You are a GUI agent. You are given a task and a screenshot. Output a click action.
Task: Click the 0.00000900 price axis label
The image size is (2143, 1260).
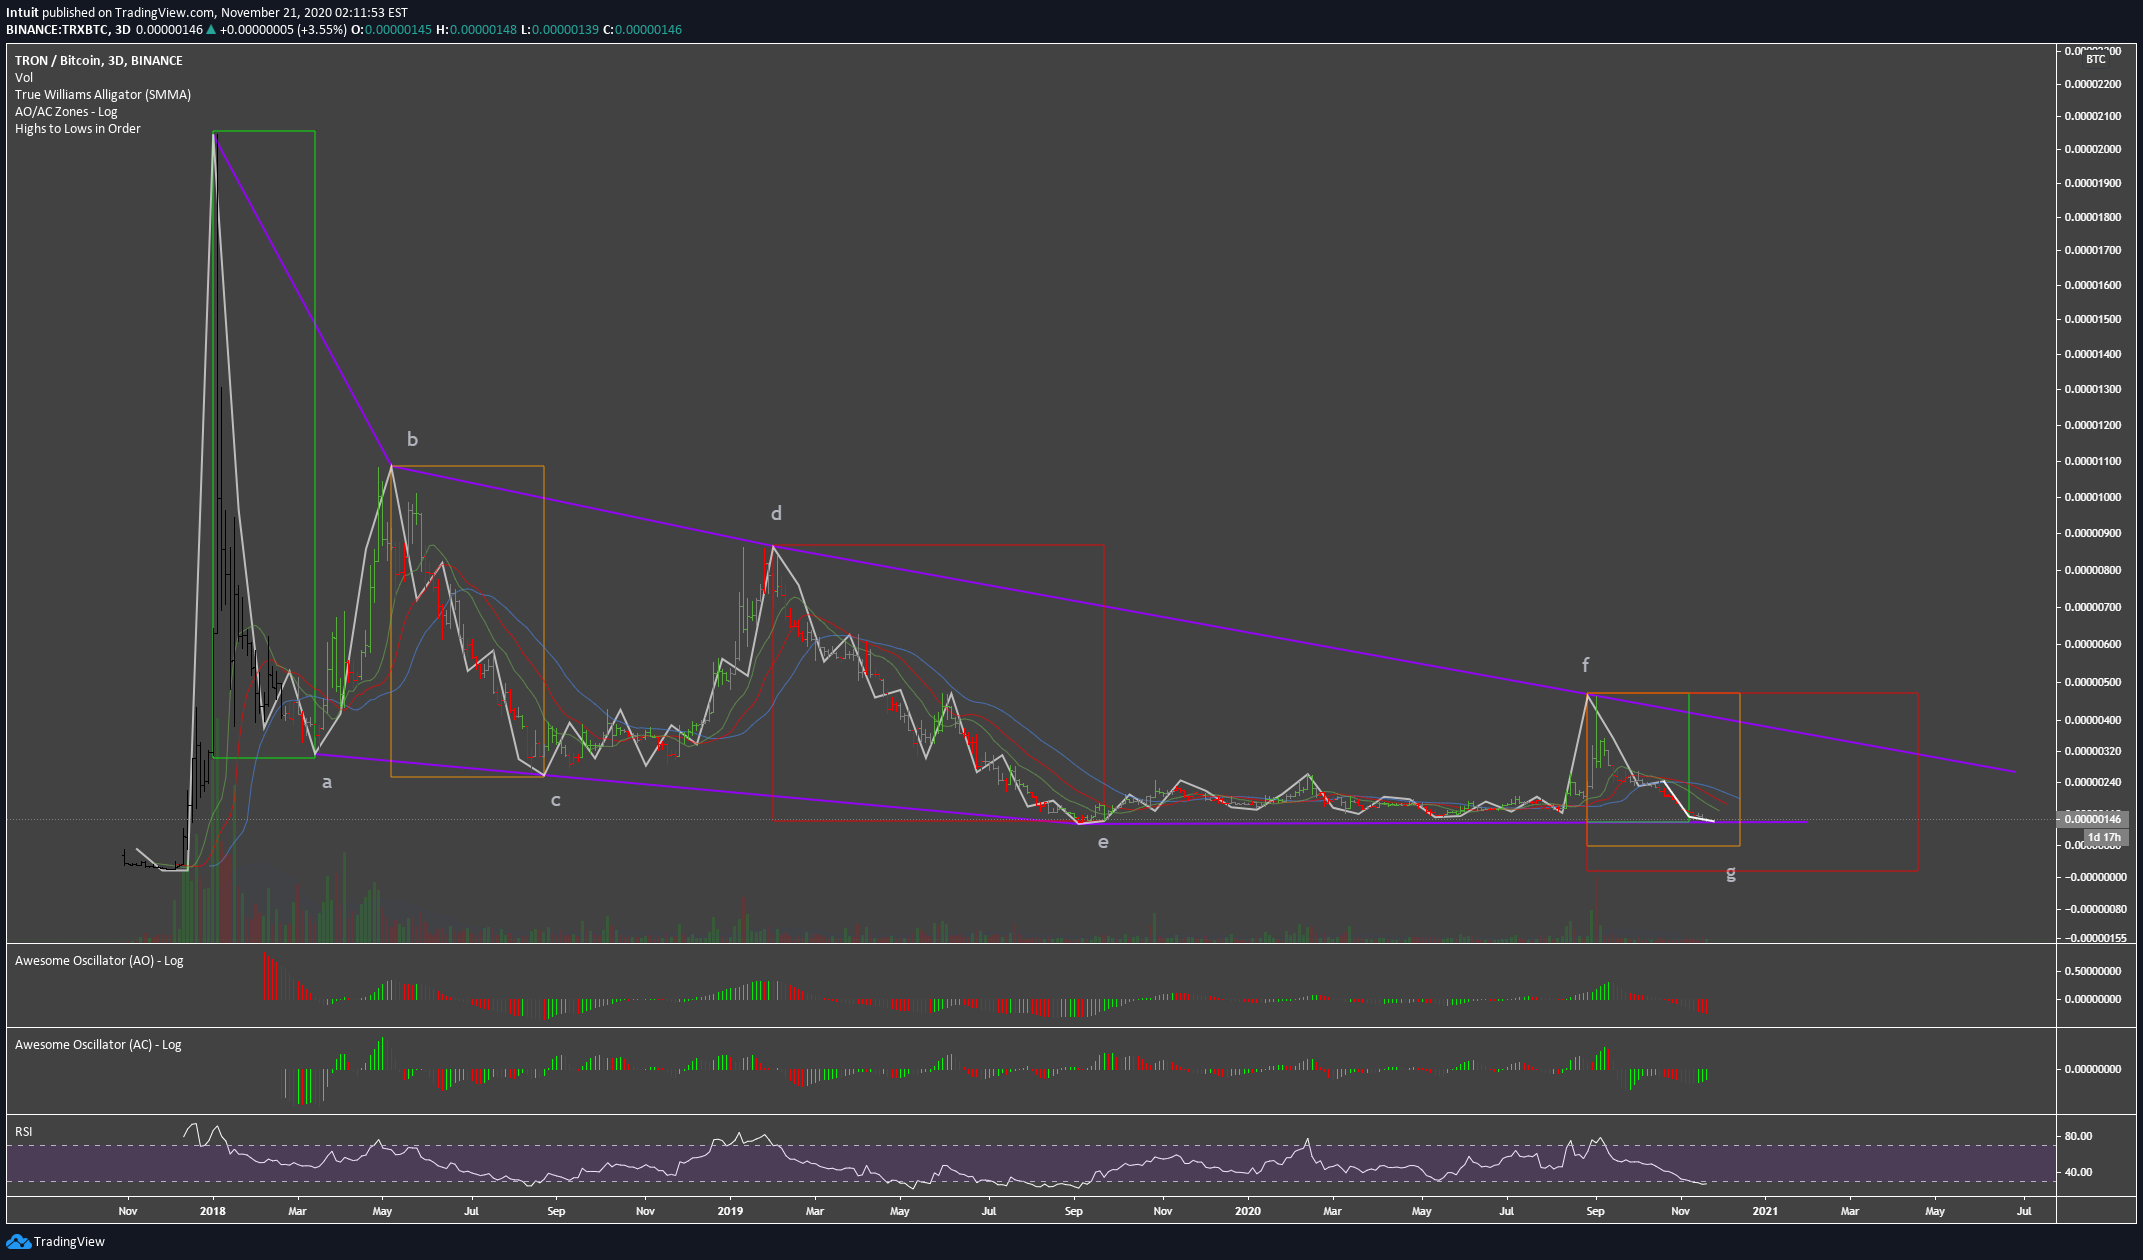(x=2093, y=534)
